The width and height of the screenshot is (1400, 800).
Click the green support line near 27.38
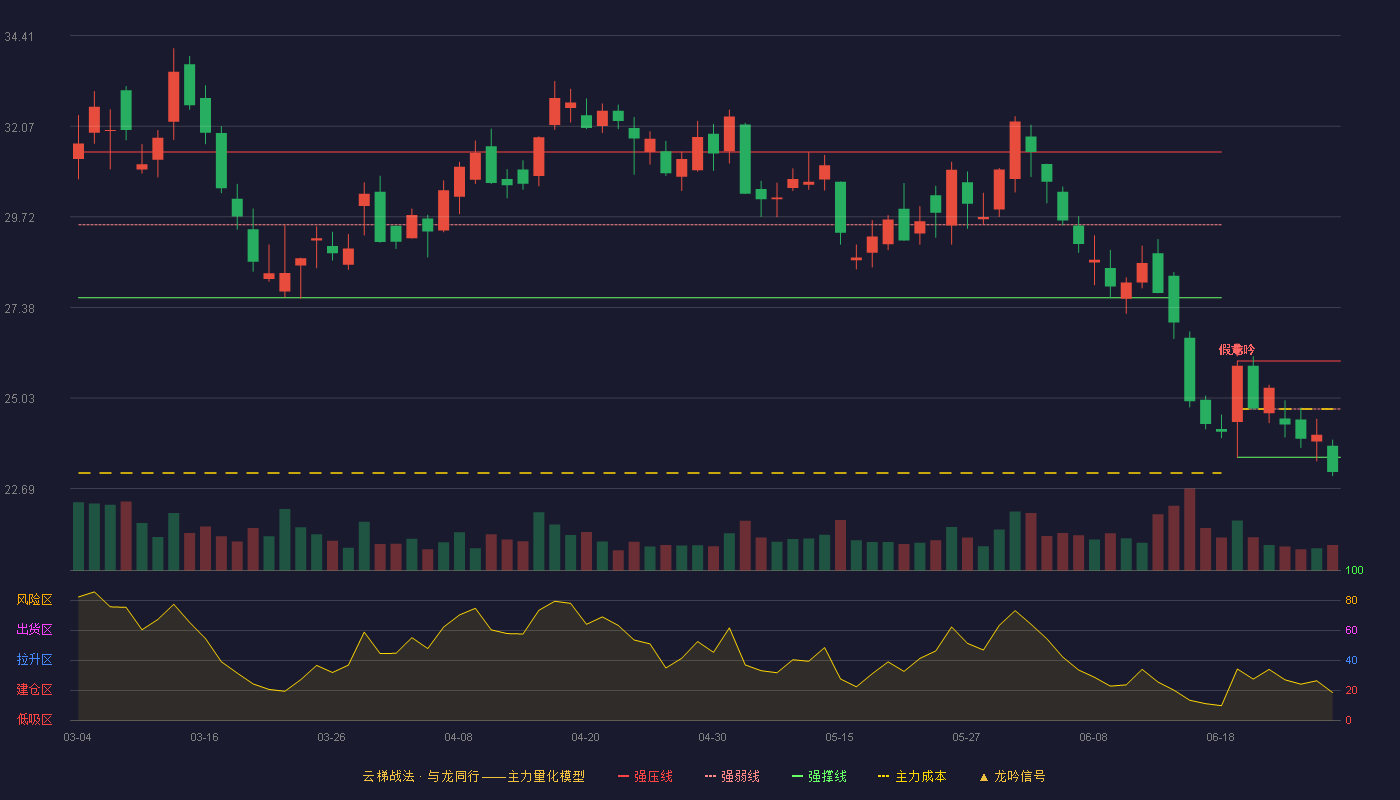[650, 298]
